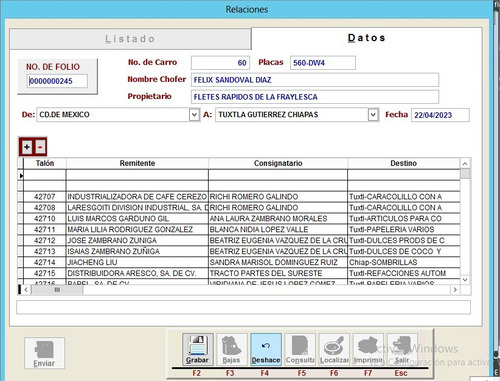
Task: Click ANA LAURA ZAMBRANO MORALES cell
Action: (x=278, y=219)
